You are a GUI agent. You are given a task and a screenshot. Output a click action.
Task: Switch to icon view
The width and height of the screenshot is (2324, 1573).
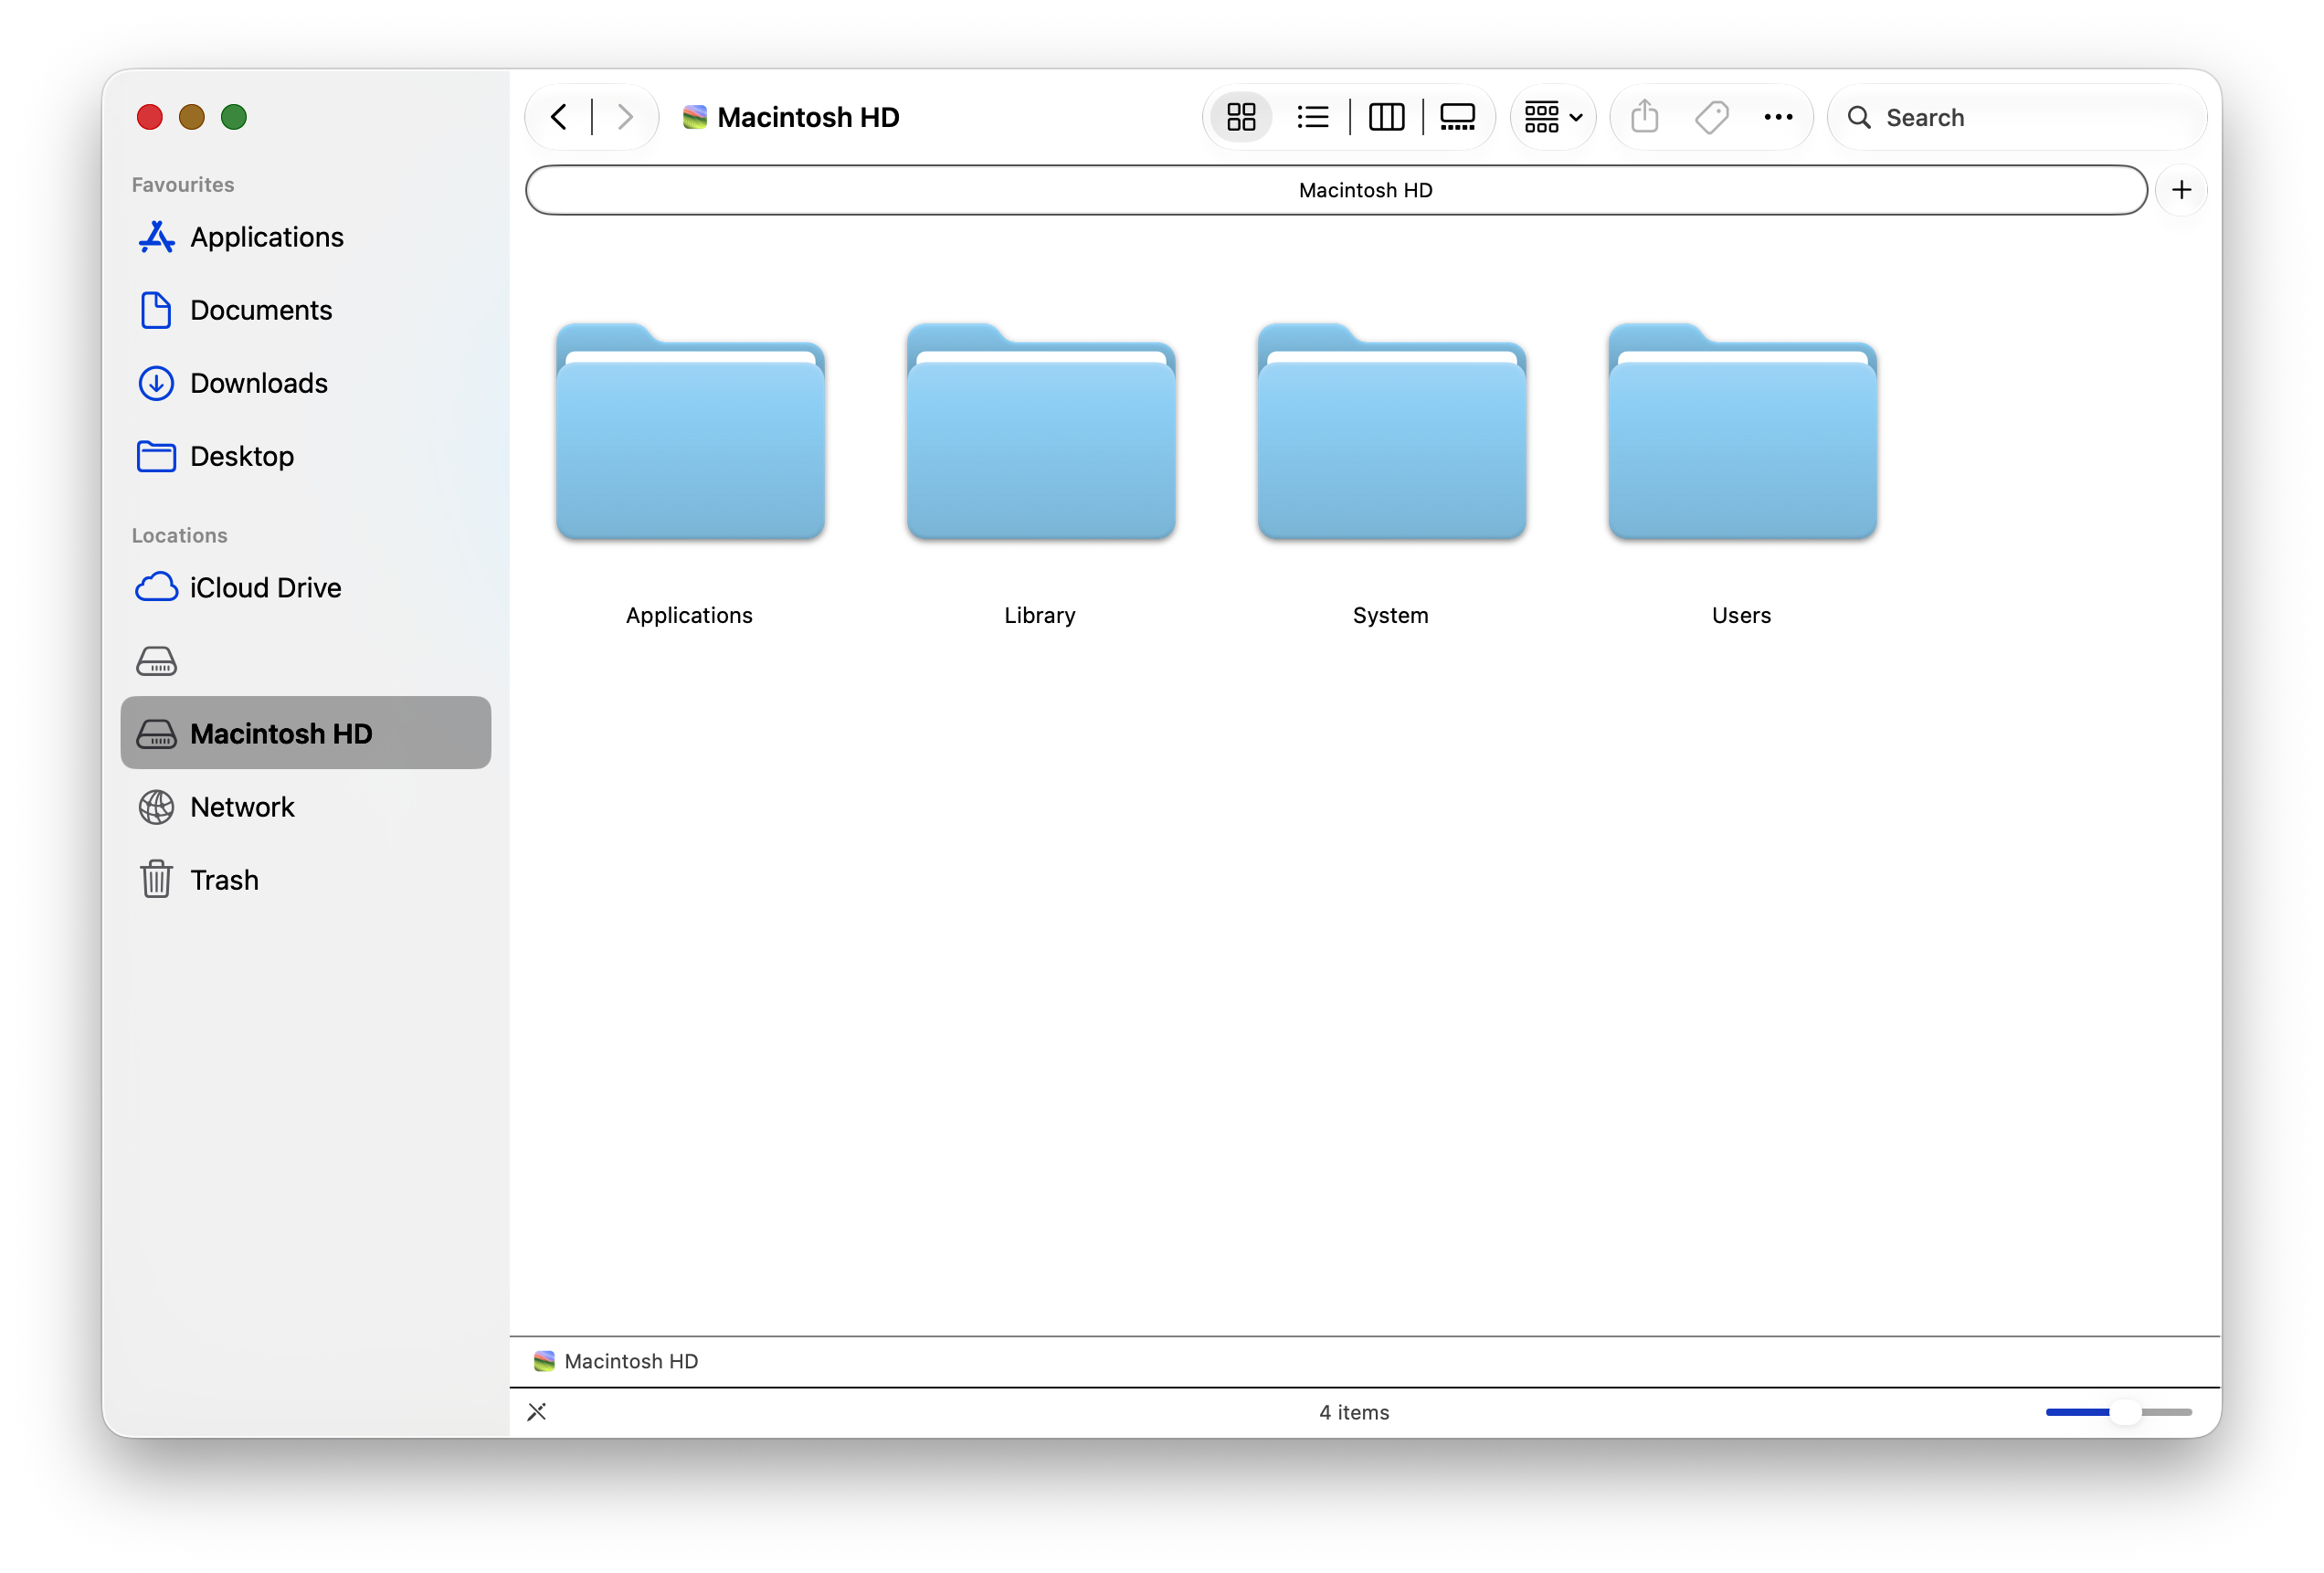1241,117
